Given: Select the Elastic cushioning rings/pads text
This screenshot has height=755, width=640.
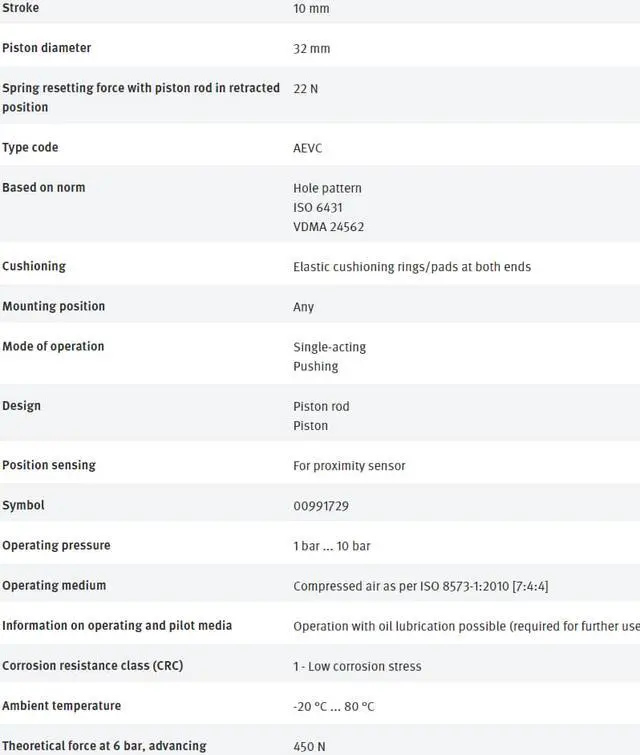Looking at the screenshot, I should coord(412,267).
